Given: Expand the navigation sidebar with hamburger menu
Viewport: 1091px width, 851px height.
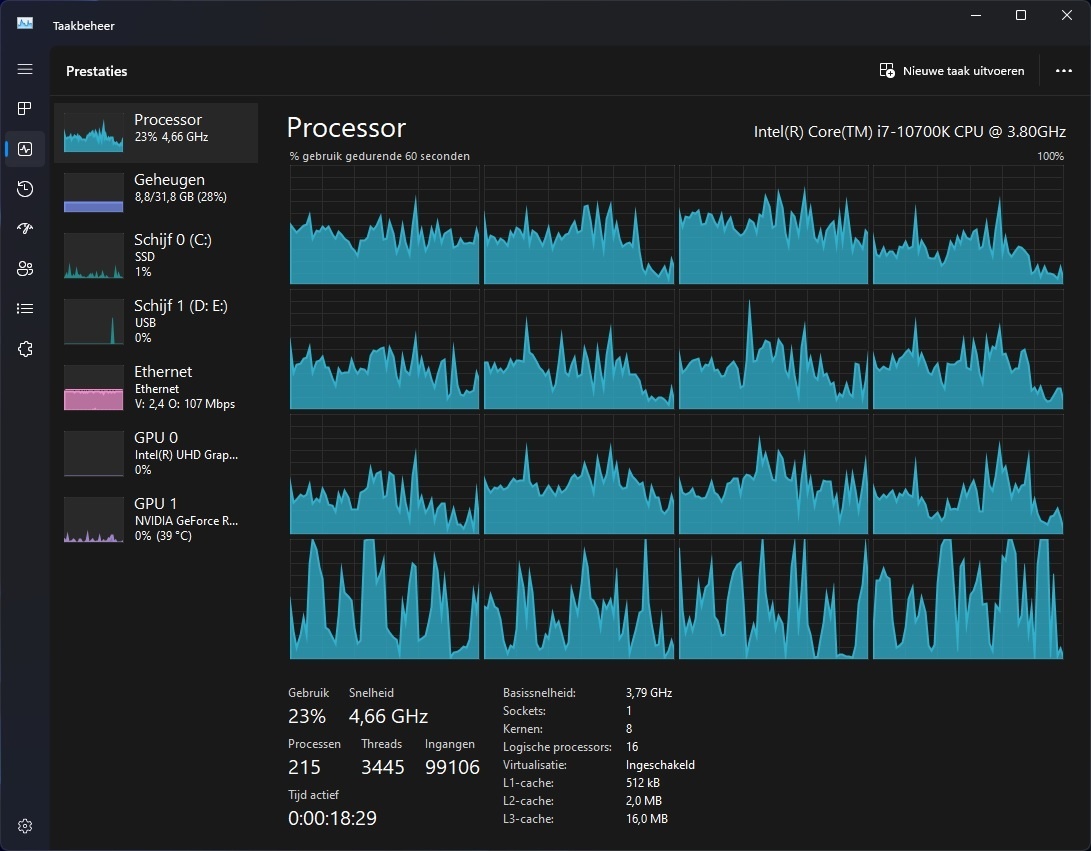Looking at the screenshot, I should (x=25, y=69).
